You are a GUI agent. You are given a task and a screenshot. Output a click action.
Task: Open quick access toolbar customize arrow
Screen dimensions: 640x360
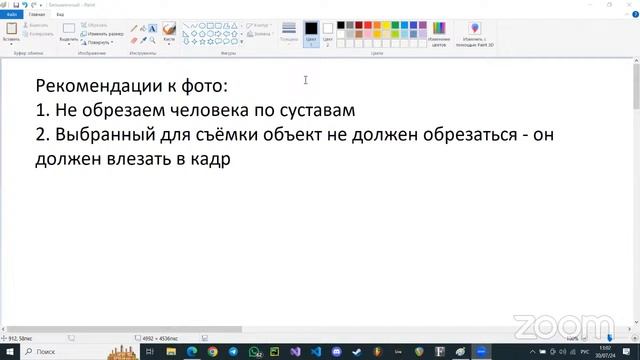coord(41,5)
